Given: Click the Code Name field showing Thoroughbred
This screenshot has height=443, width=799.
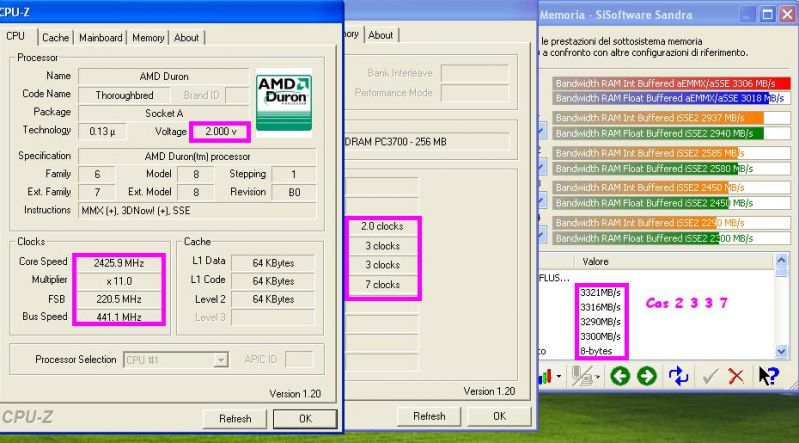Looking at the screenshot, I should 124,95.
